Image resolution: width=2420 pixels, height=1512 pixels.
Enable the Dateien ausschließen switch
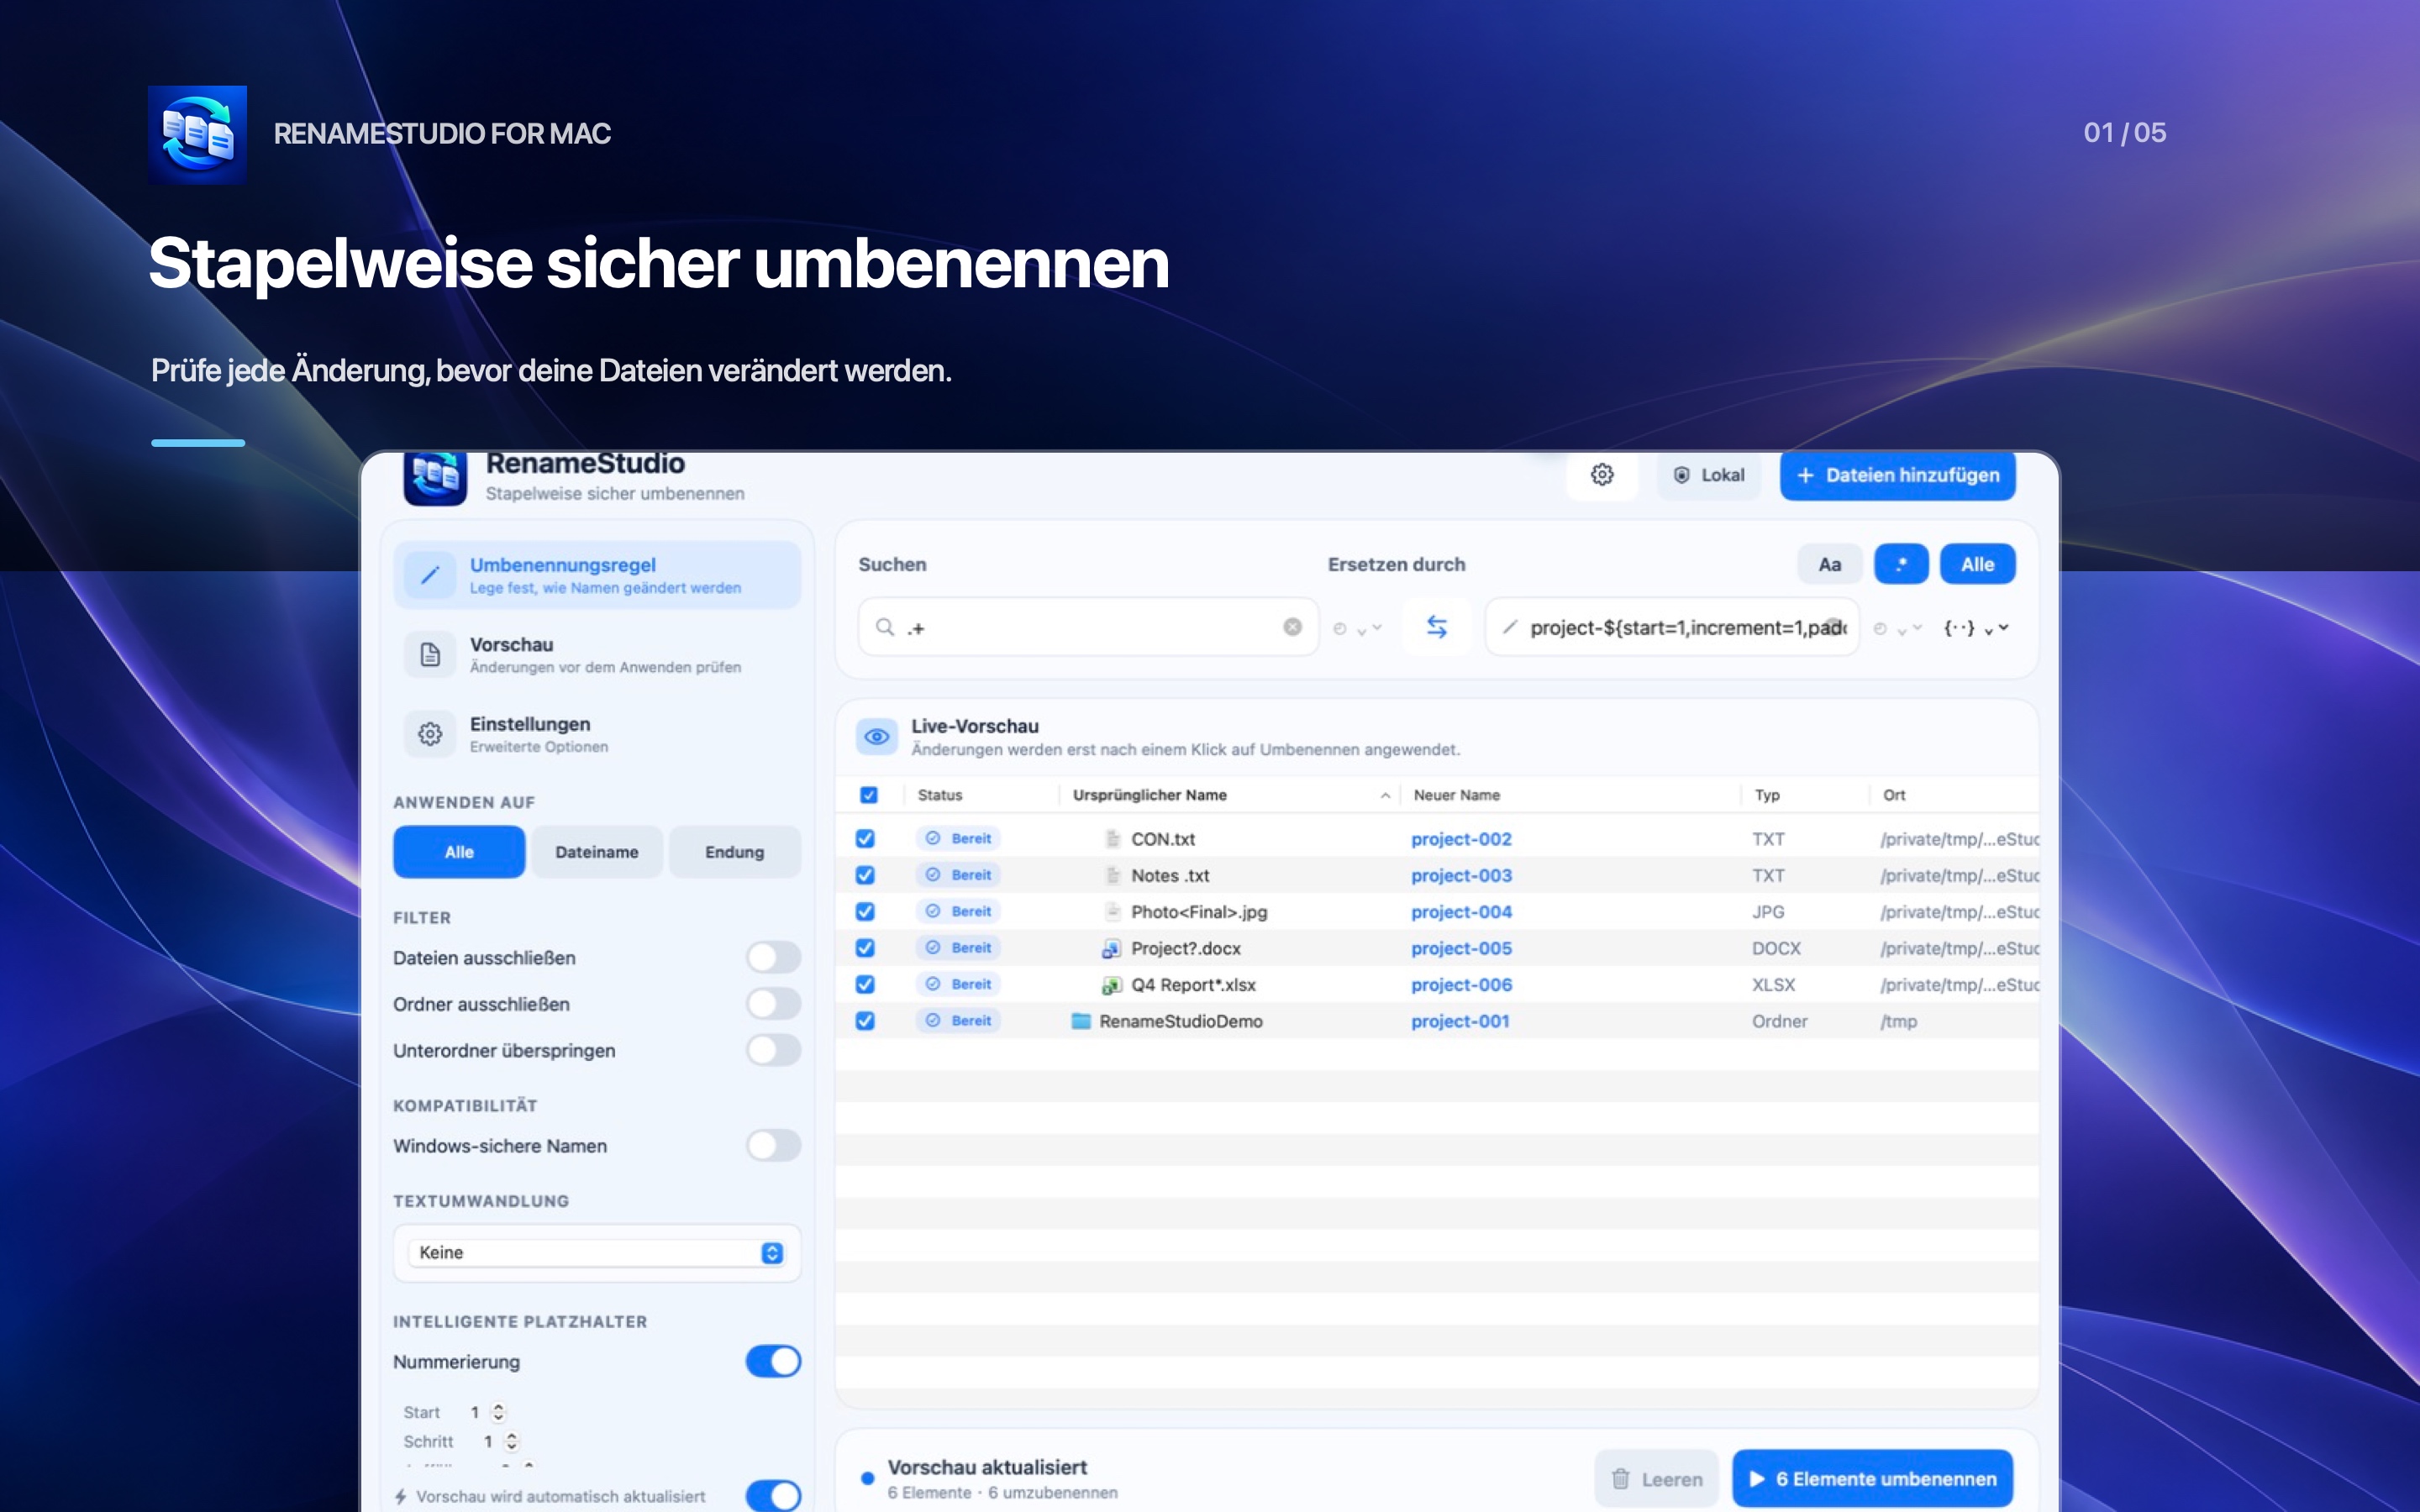pyautogui.click(x=773, y=958)
